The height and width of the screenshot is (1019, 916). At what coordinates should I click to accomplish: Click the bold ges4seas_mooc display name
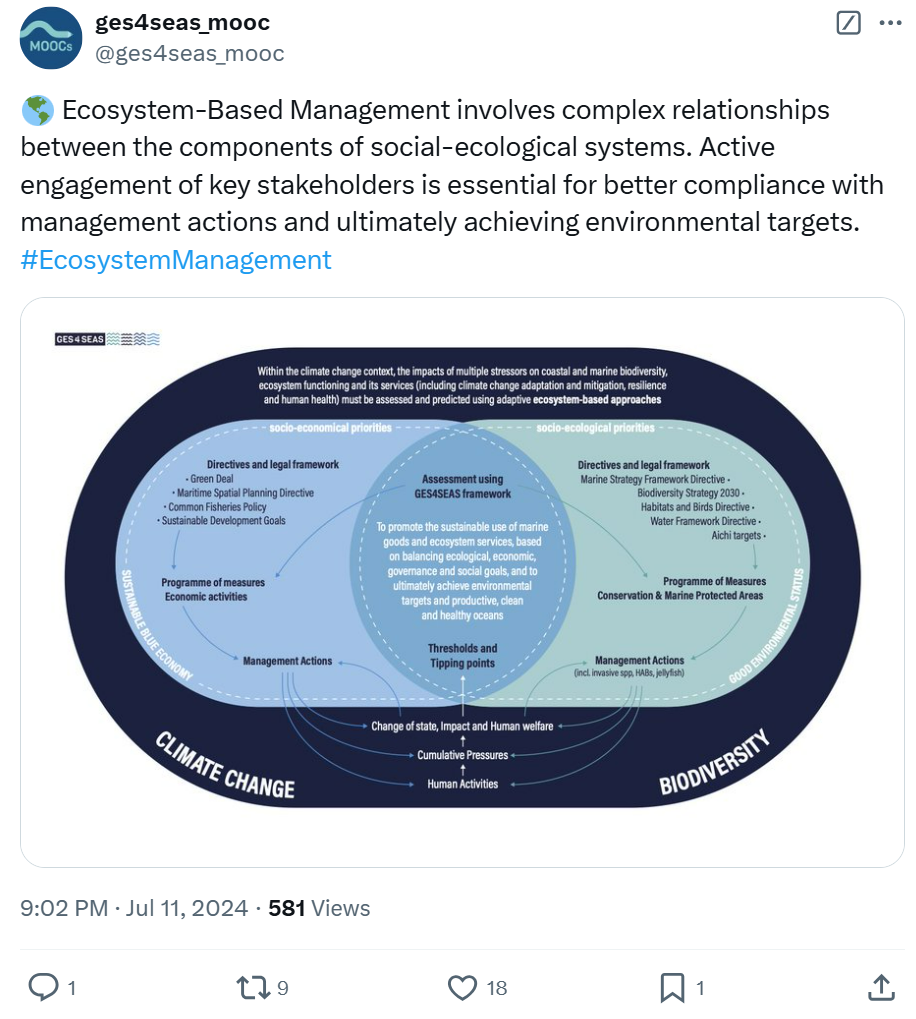tap(181, 22)
